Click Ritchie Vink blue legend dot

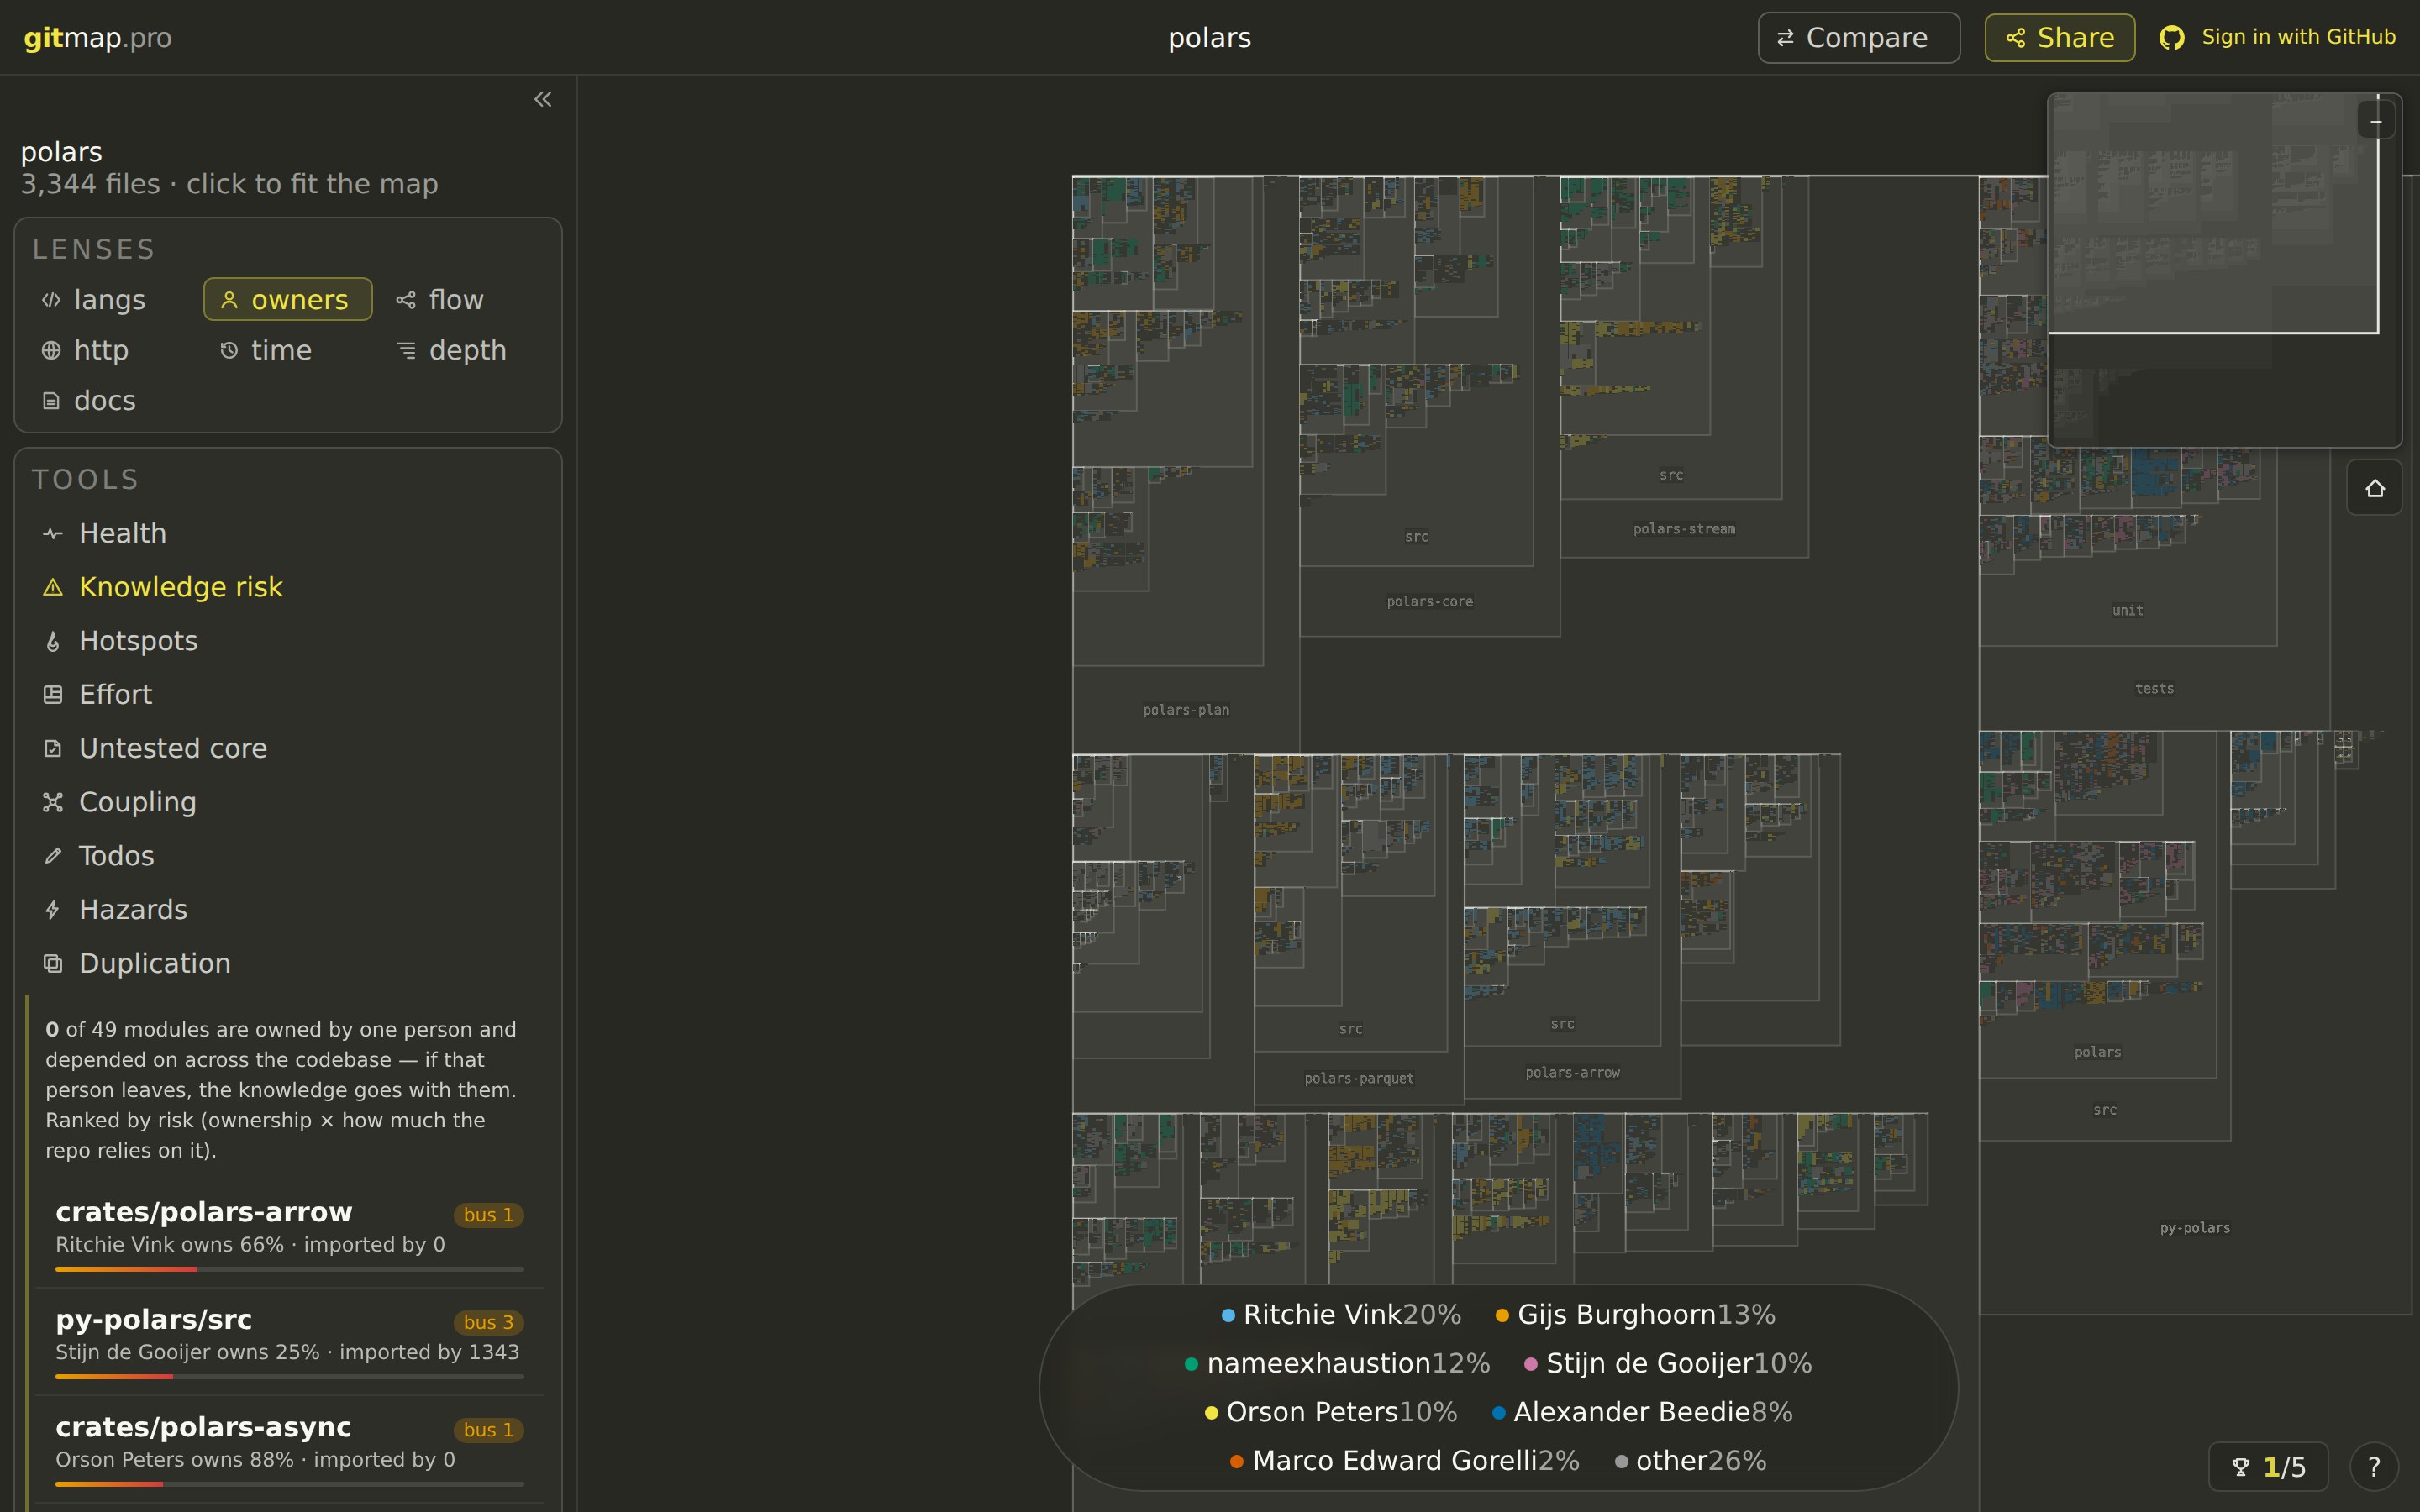click(1228, 1316)
